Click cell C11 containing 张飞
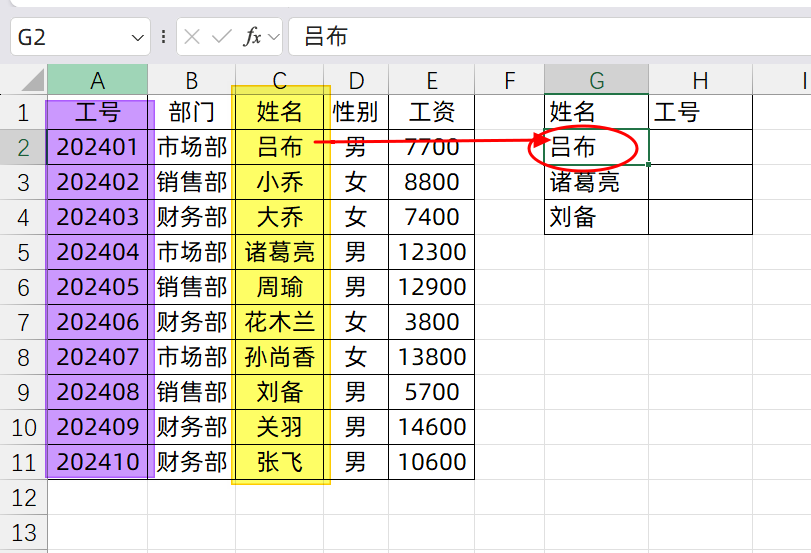 pos(279,462)
